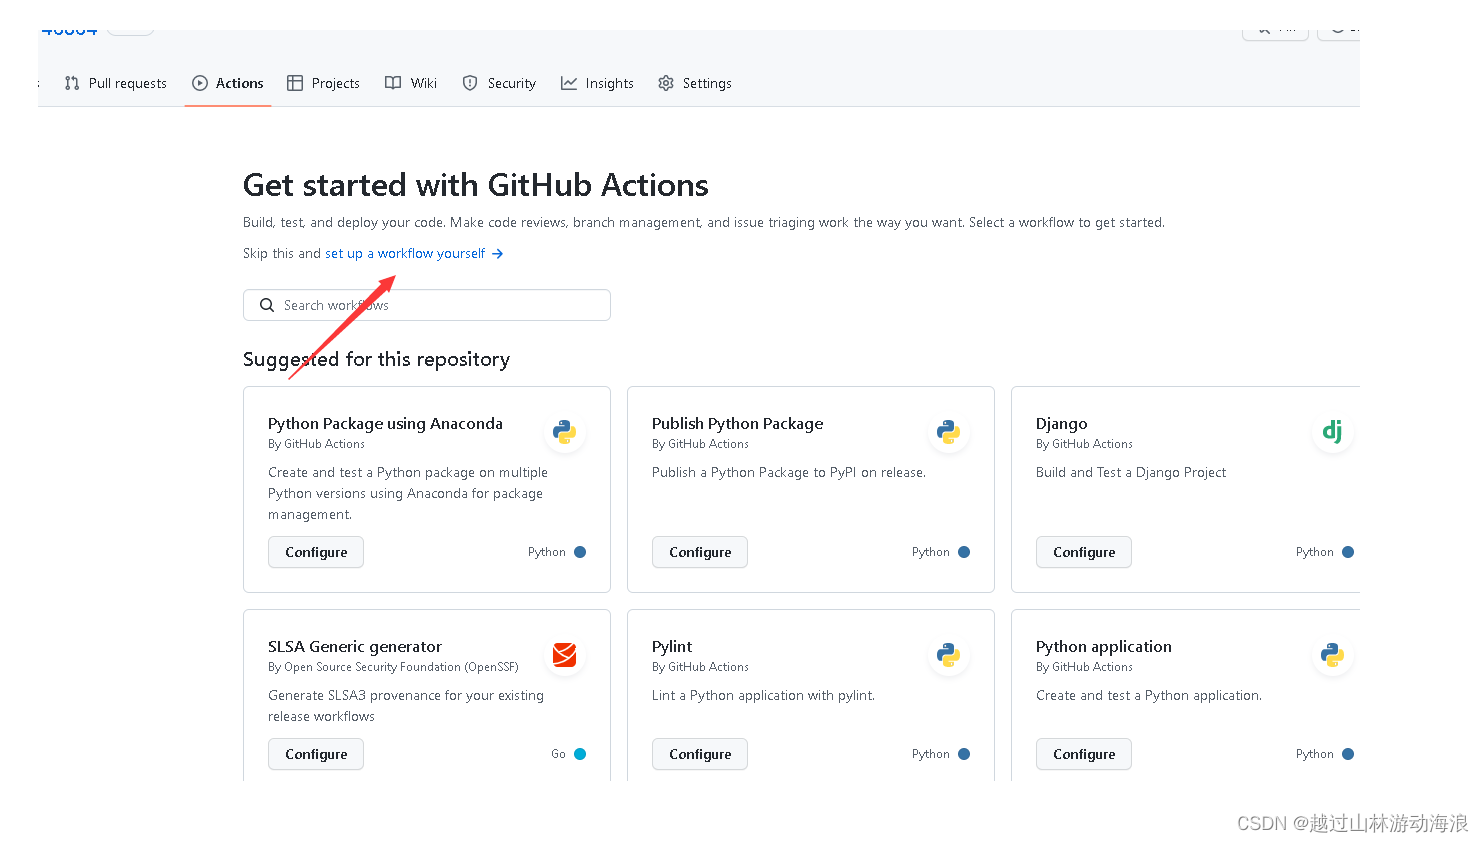Click the Security shield icon
The height and width of the screenshot is (842, 1484).
tap(470, 83)
